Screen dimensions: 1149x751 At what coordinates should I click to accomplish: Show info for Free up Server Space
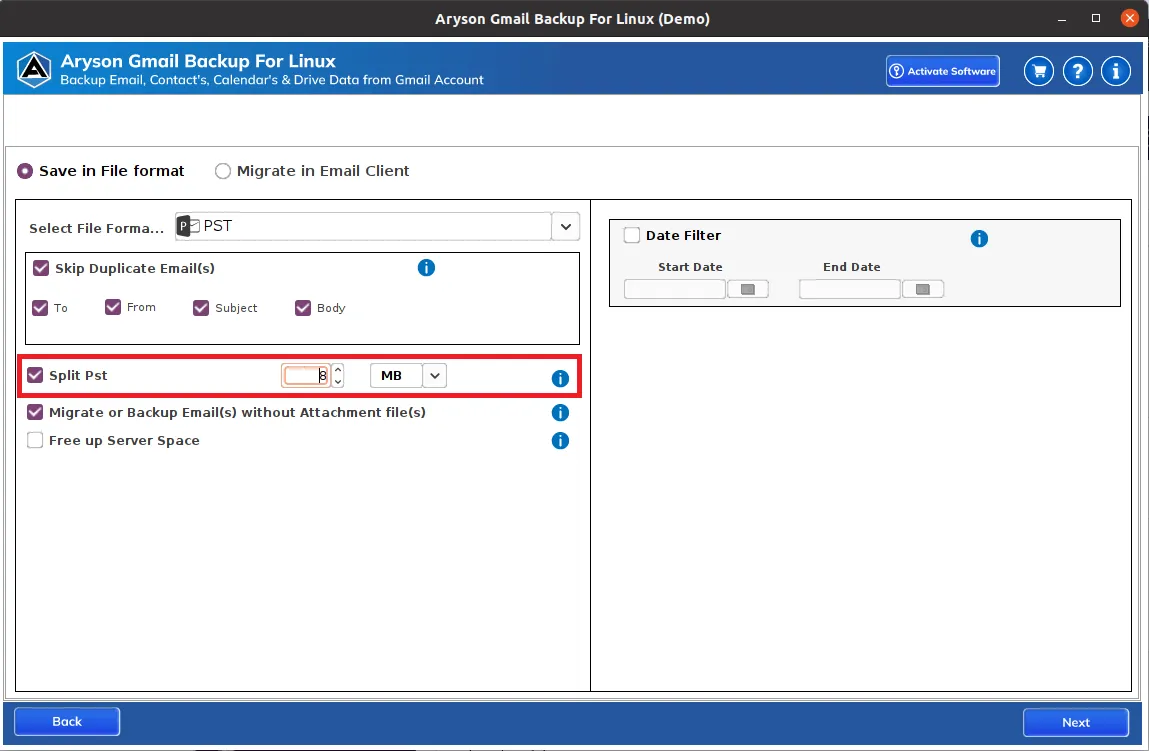[x=560, y=440]
